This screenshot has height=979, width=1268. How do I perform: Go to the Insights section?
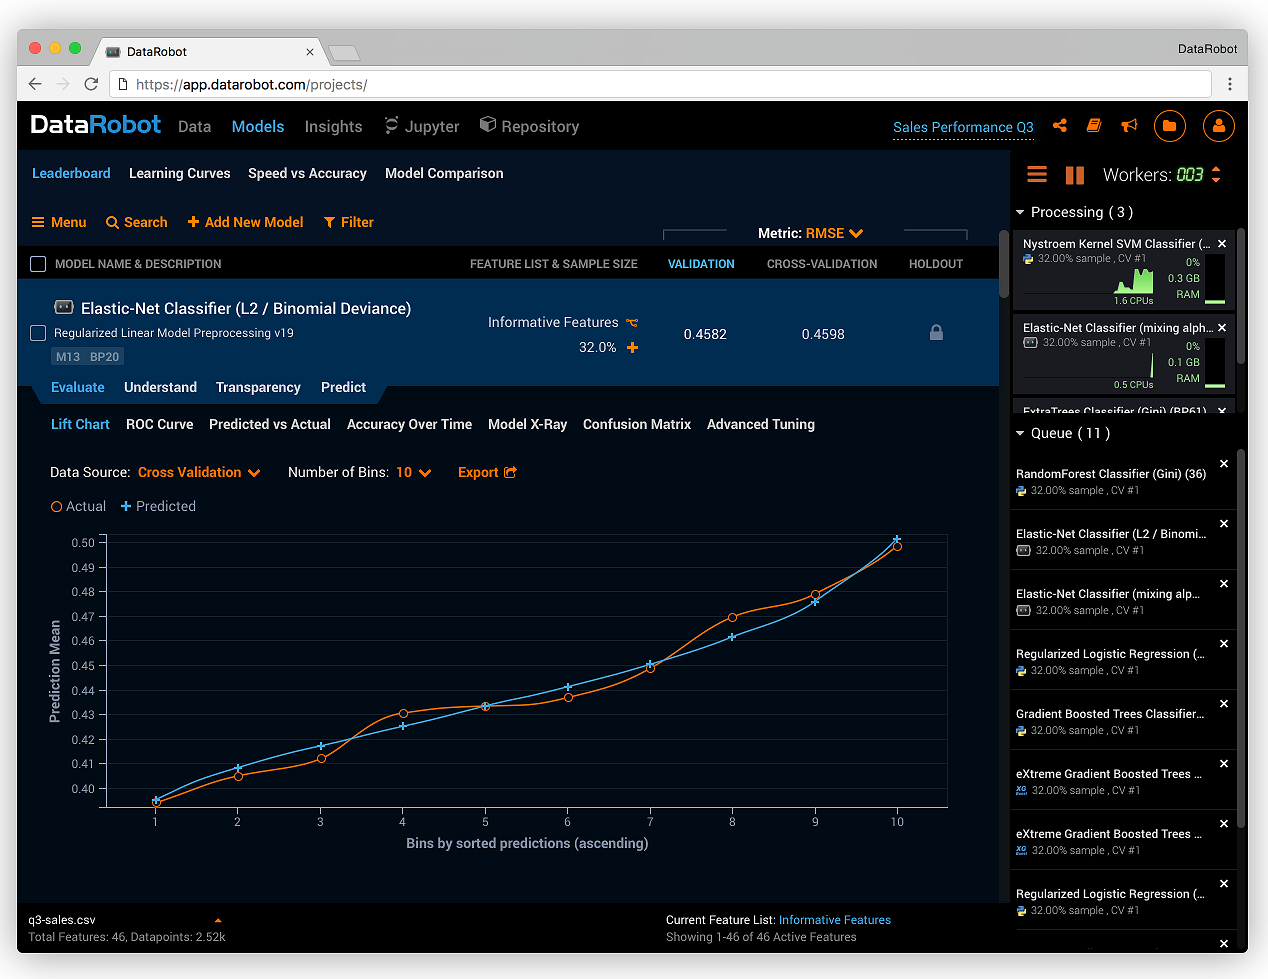[333, 126]
